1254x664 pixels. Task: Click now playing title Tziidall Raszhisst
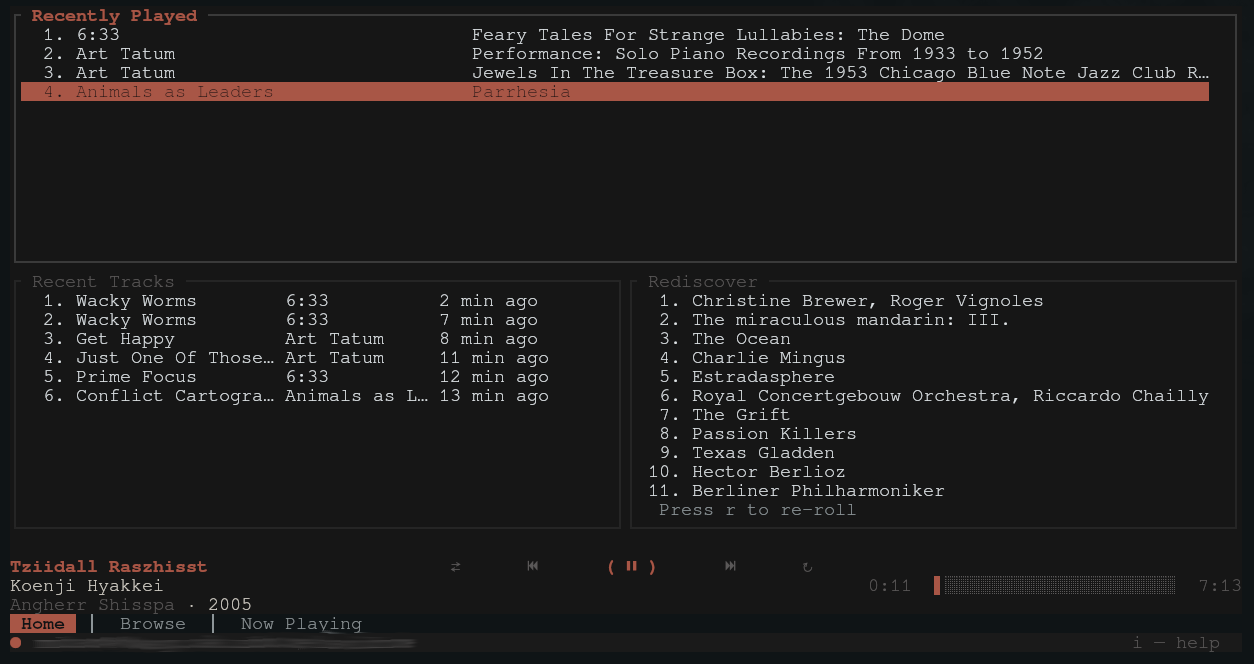click(x=109, y=567)
